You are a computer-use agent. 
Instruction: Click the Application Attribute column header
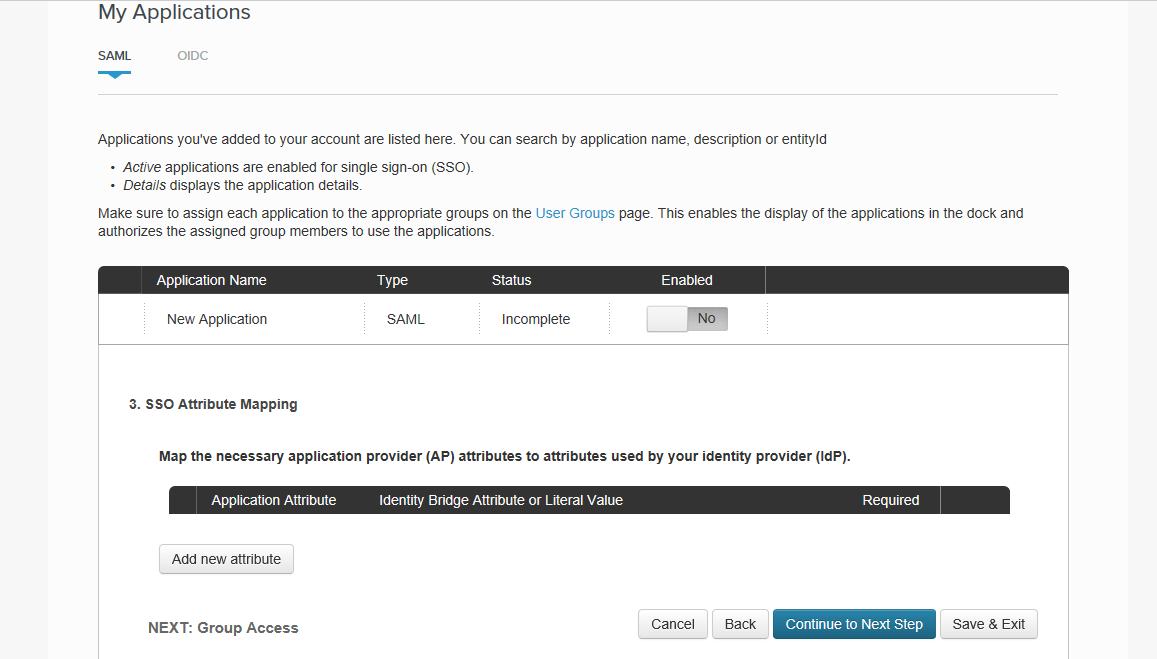click(x=274, y=500)
